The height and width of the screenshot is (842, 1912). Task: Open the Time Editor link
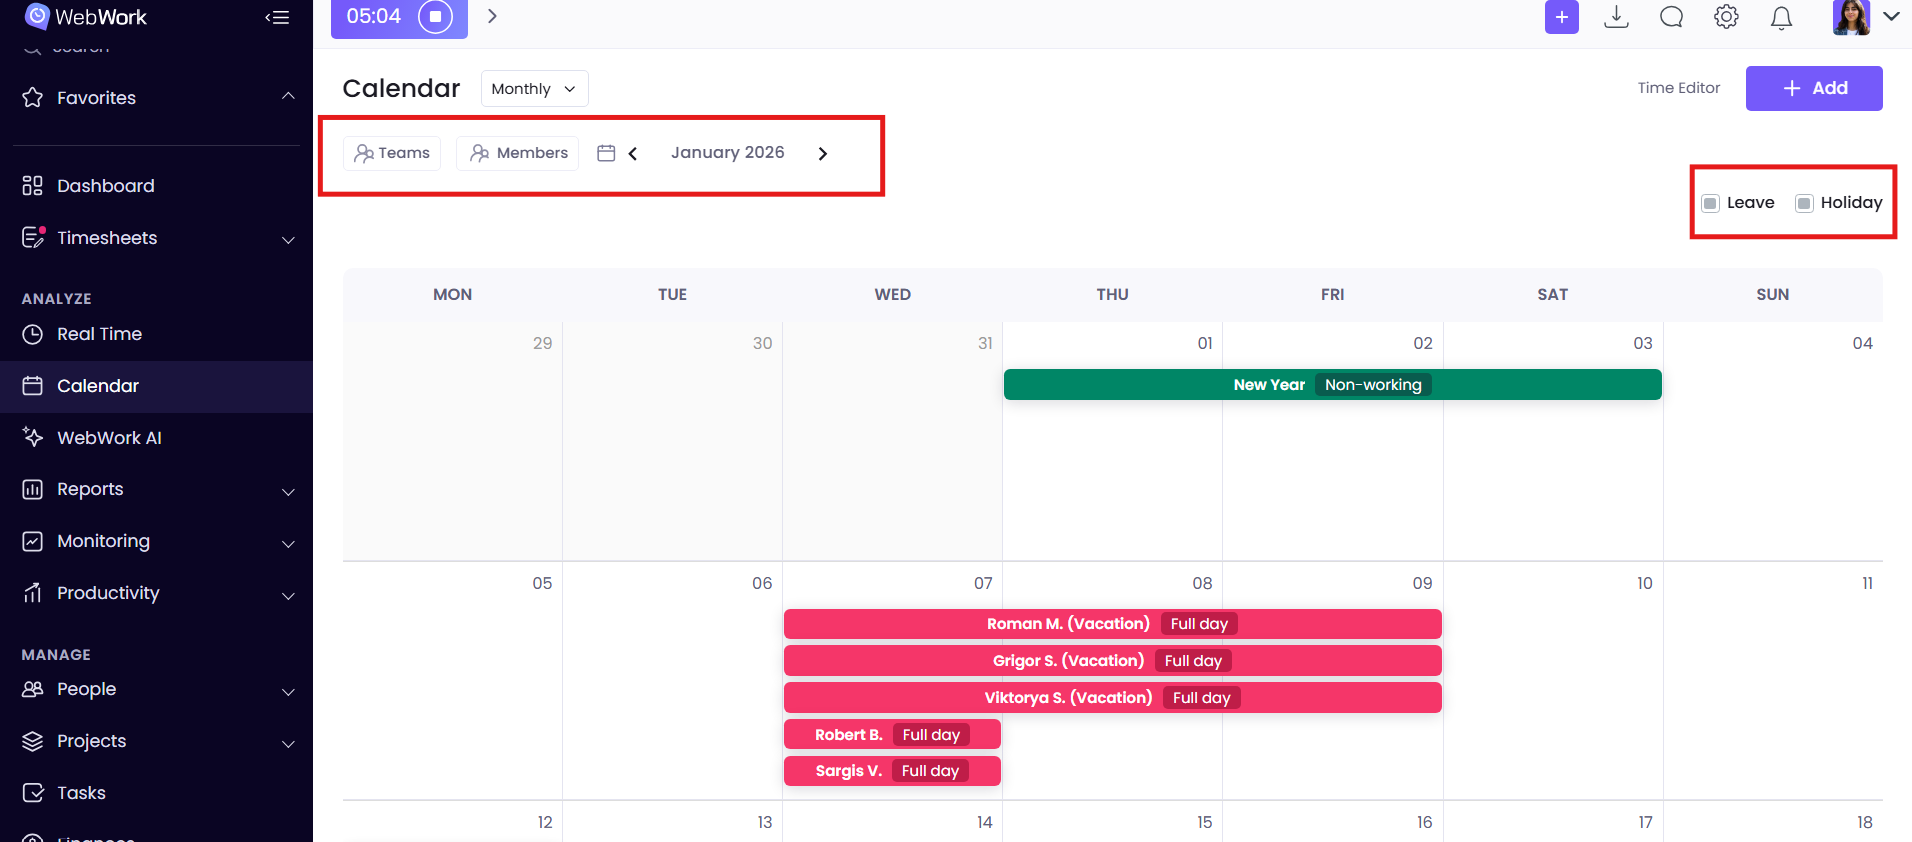click(x=1678, y=88)
